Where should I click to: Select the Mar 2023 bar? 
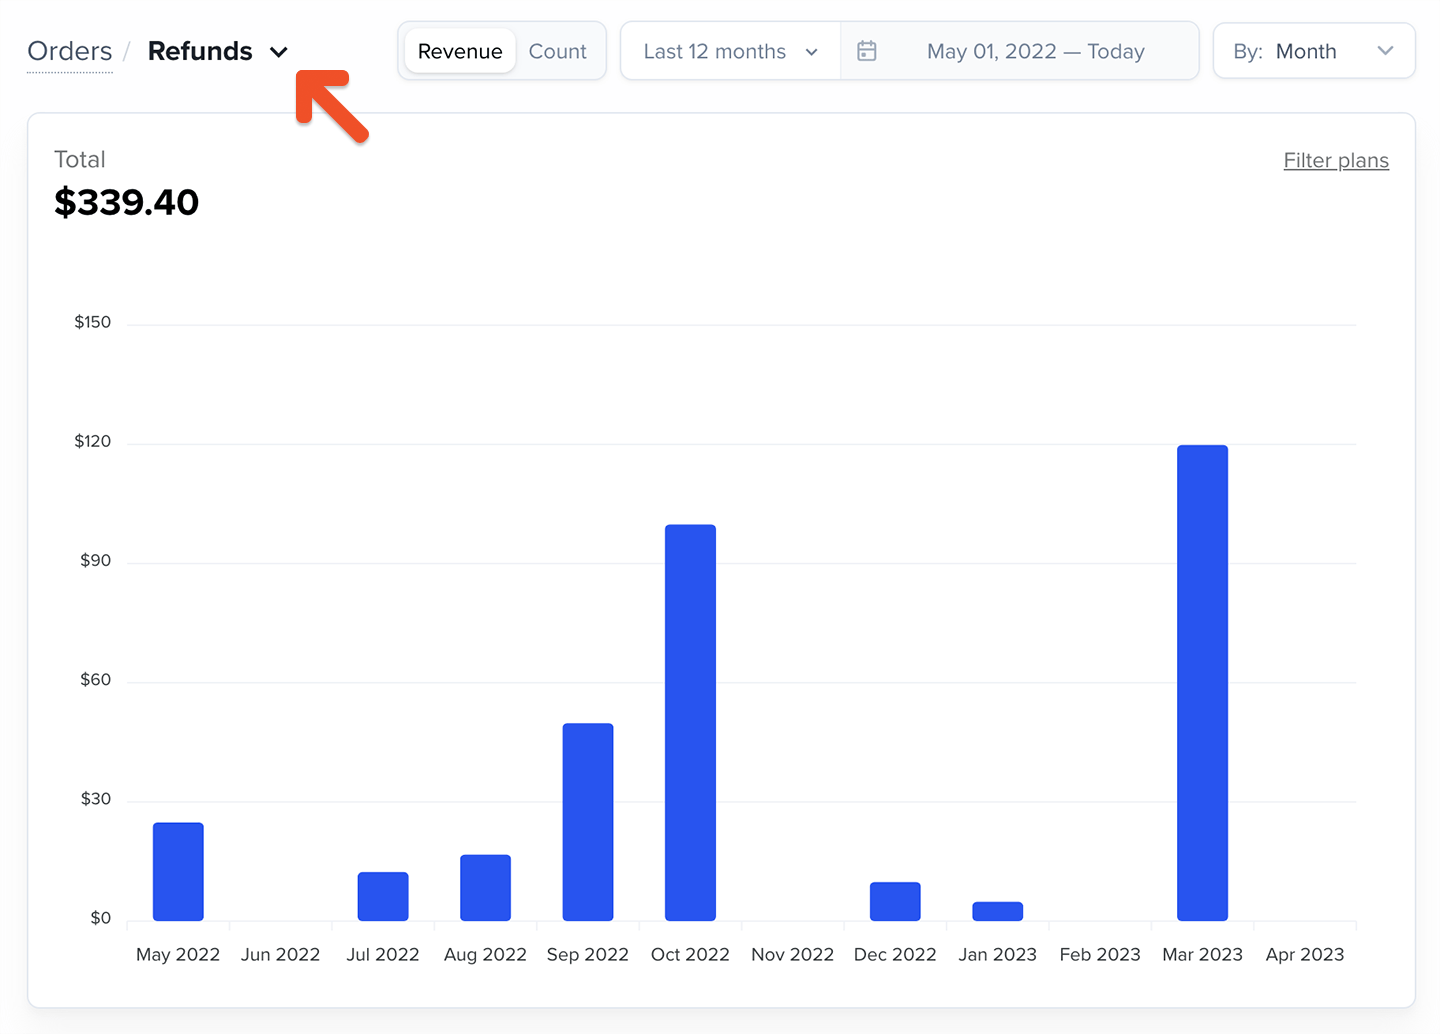pyautogui.click(x=1202, y=683)
